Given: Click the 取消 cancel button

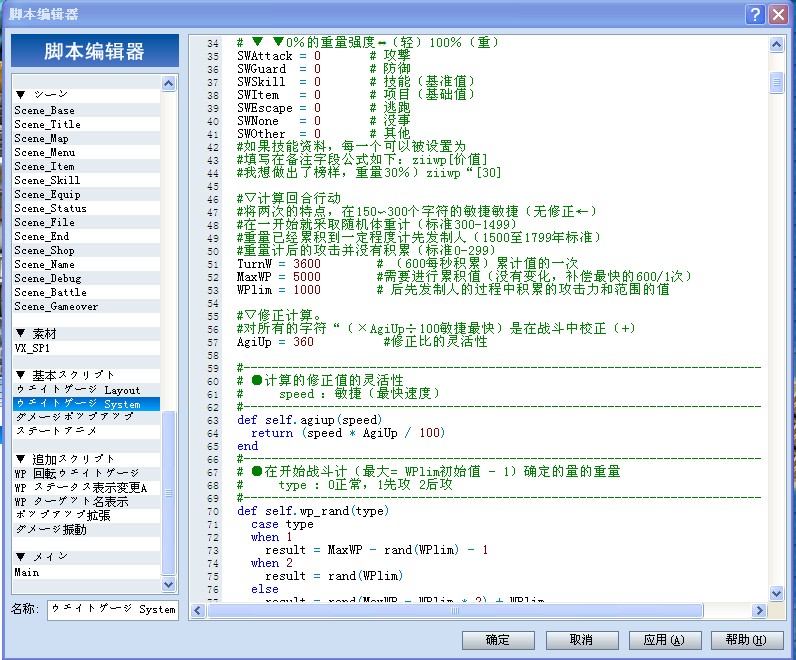Looking at the screenshot, I should point(582,640).
